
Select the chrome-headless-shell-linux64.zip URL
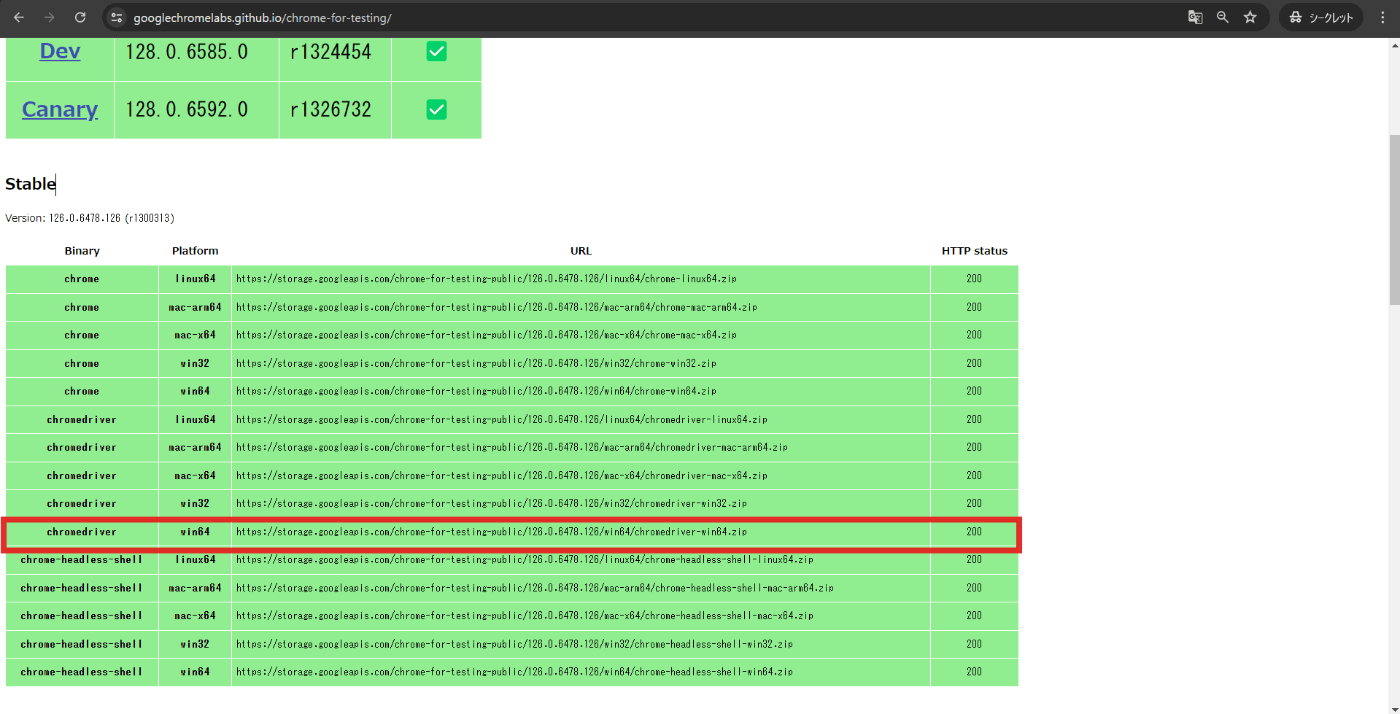(524, 560)
